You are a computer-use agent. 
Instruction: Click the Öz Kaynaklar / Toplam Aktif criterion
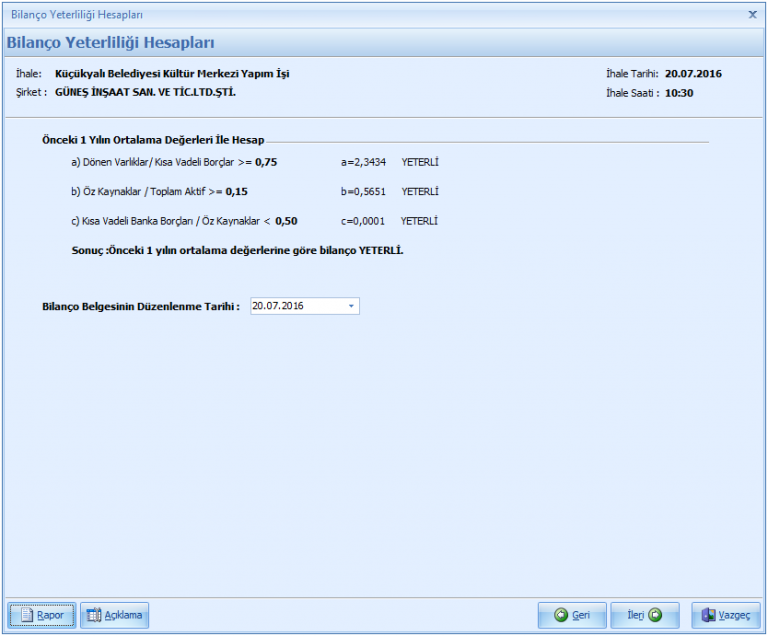pos(159,191)
